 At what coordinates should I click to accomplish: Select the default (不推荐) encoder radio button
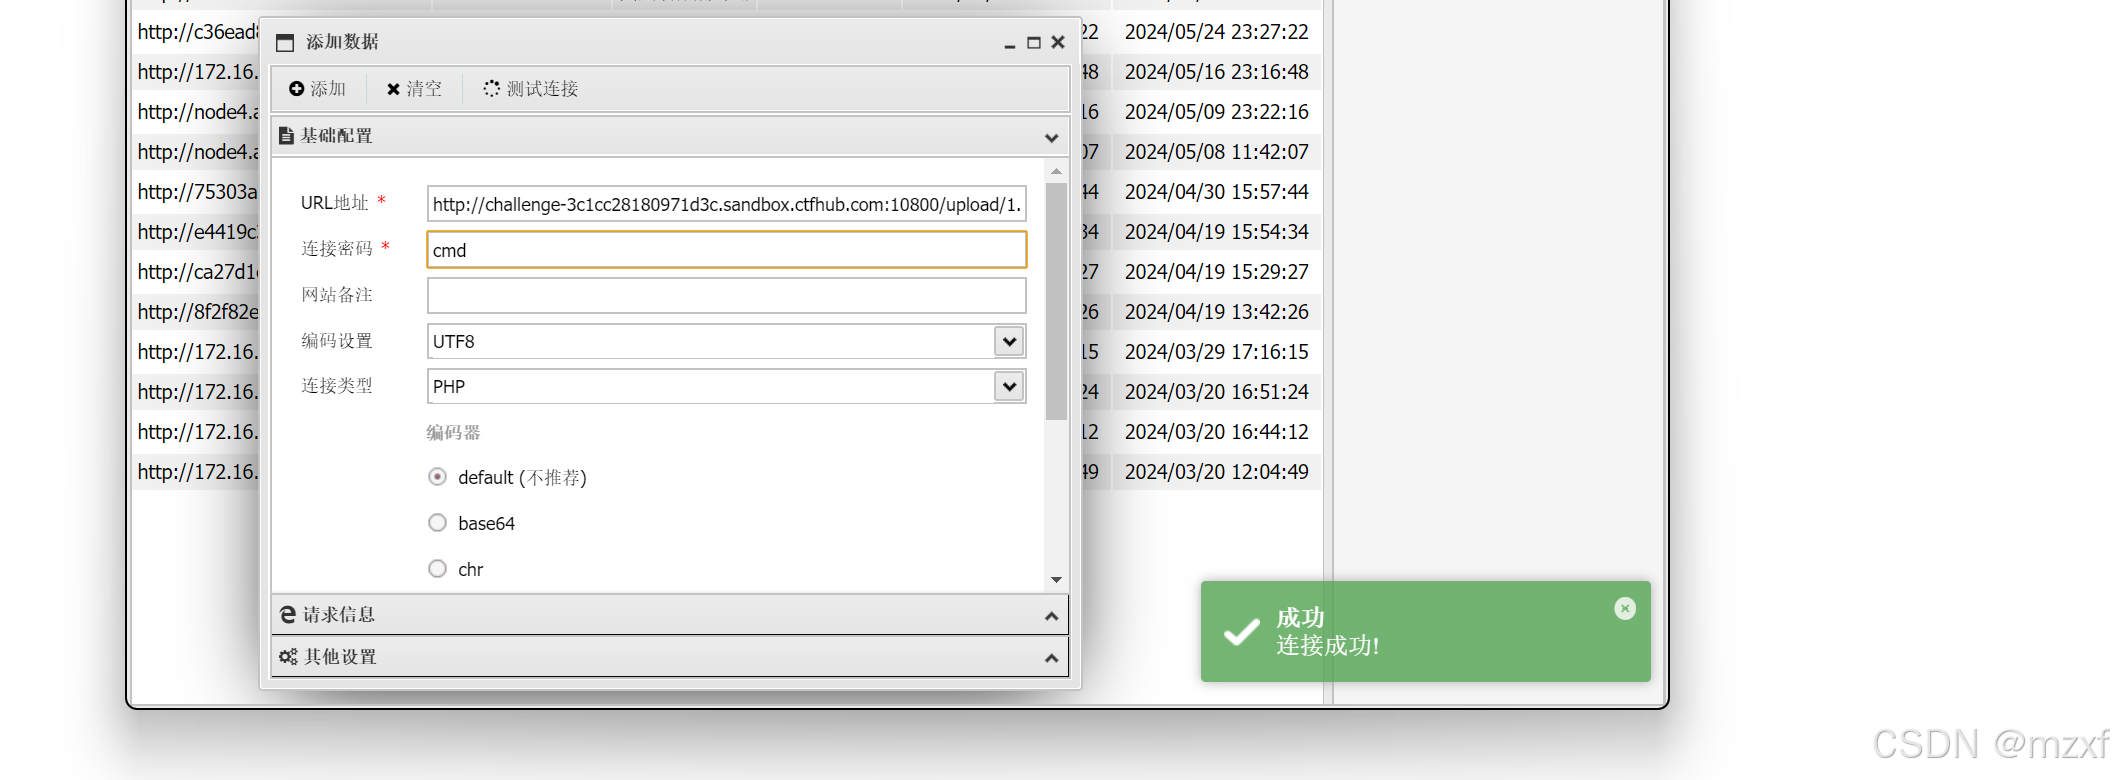click(437, 477)
